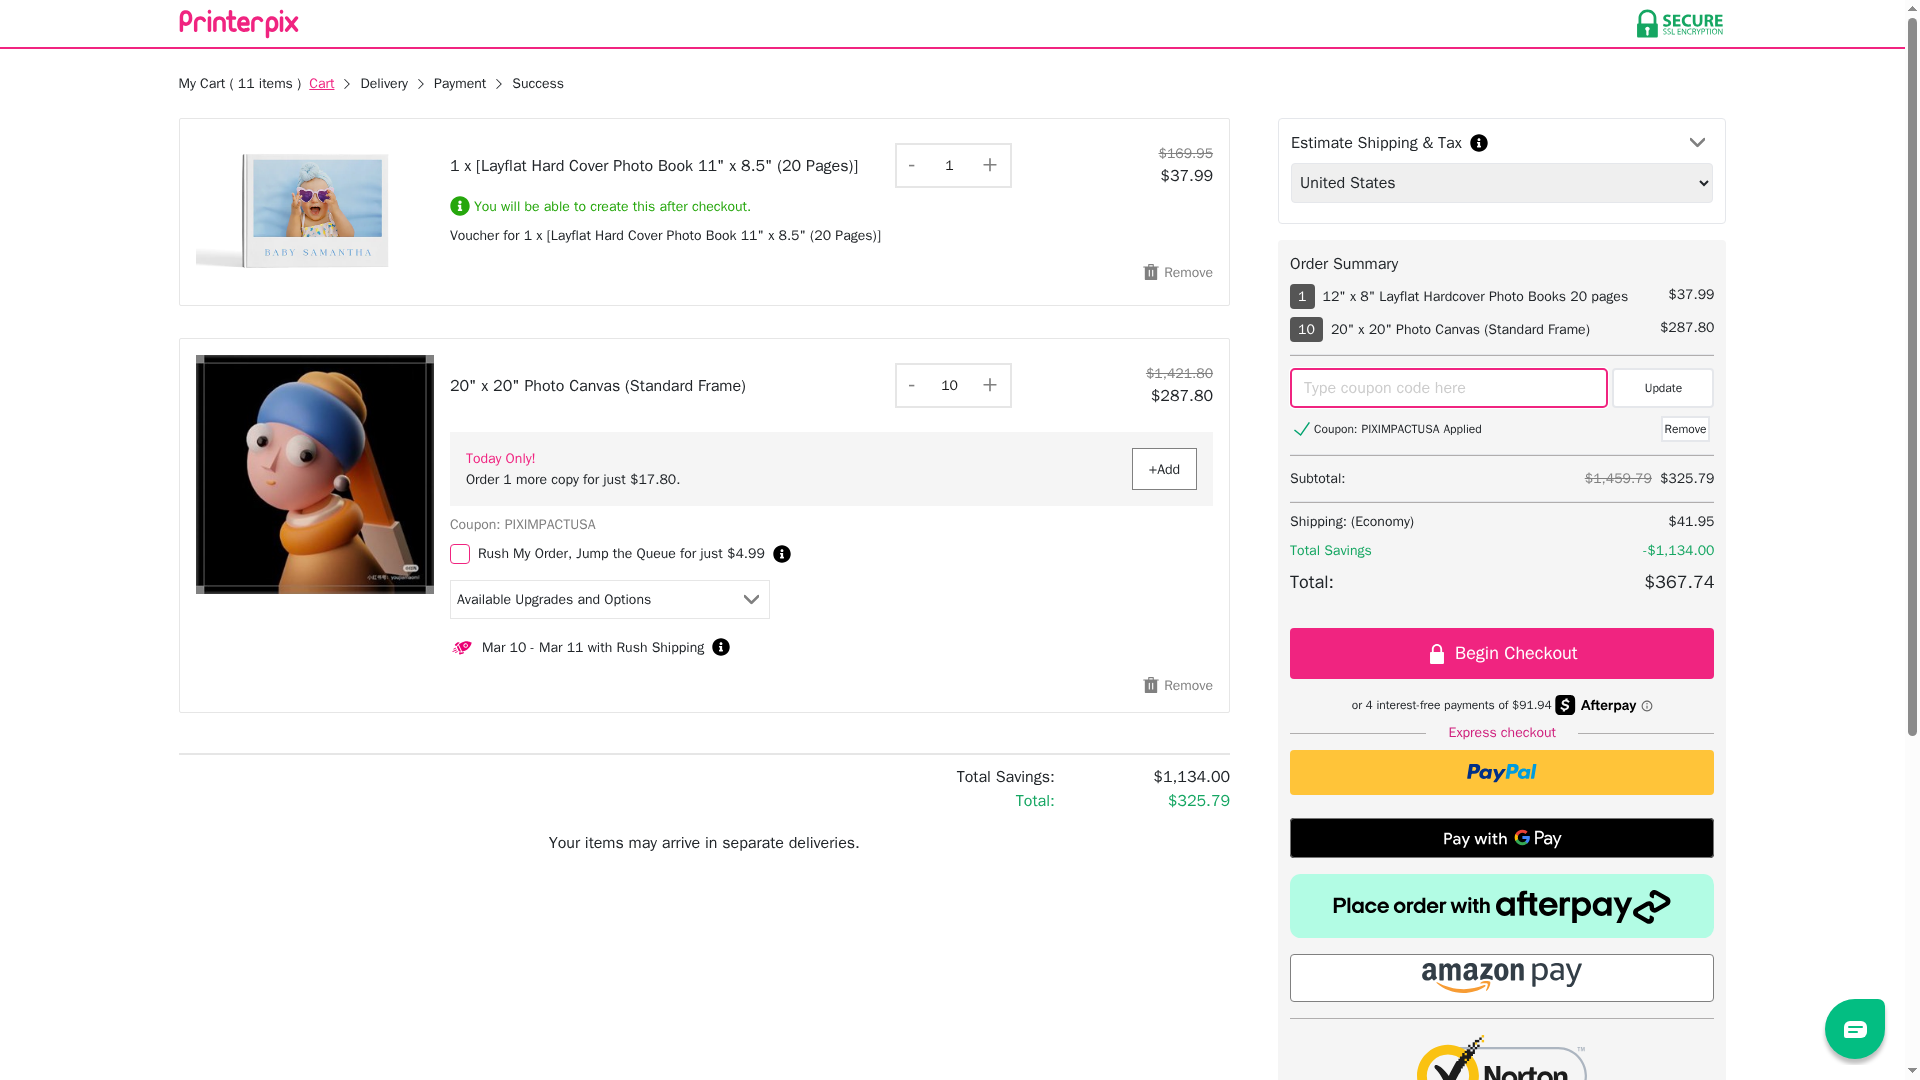Open the United States country dropdown

point(1501,183)
